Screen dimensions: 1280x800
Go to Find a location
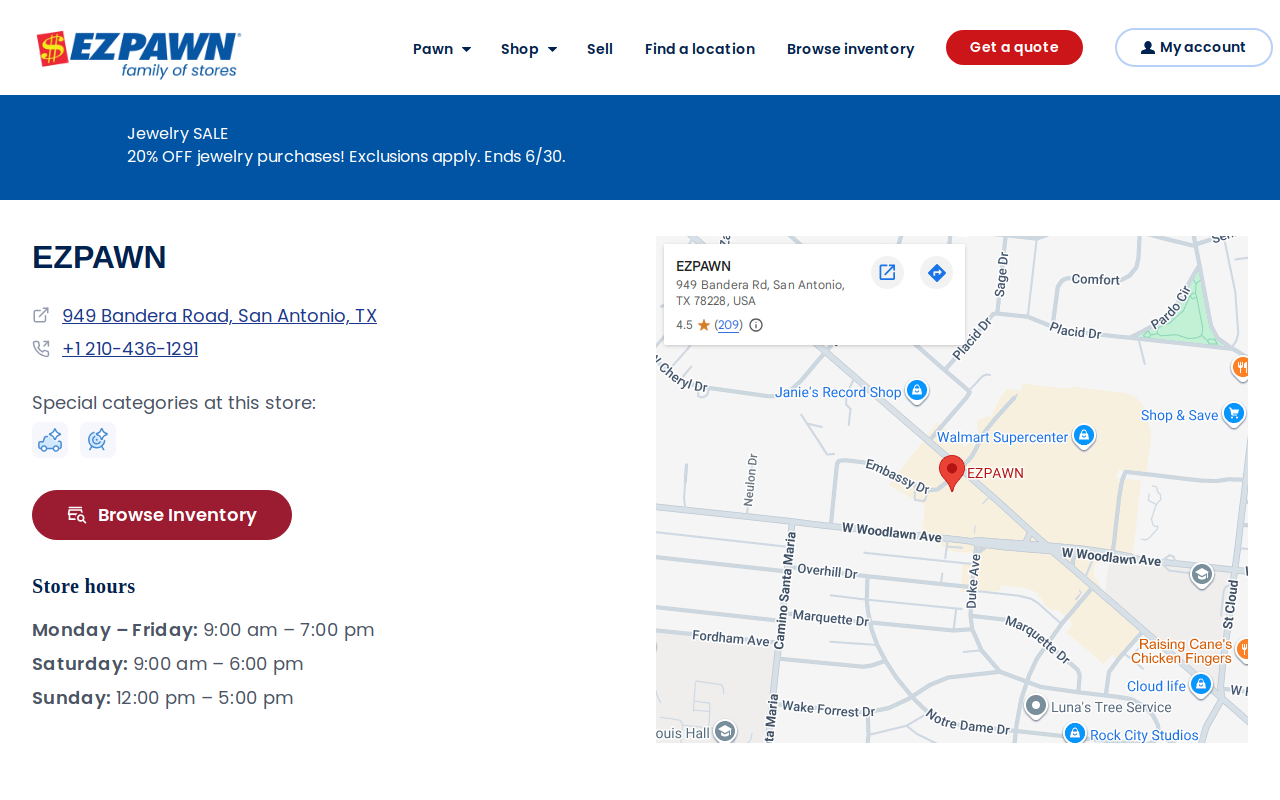(x=700, y=49)
